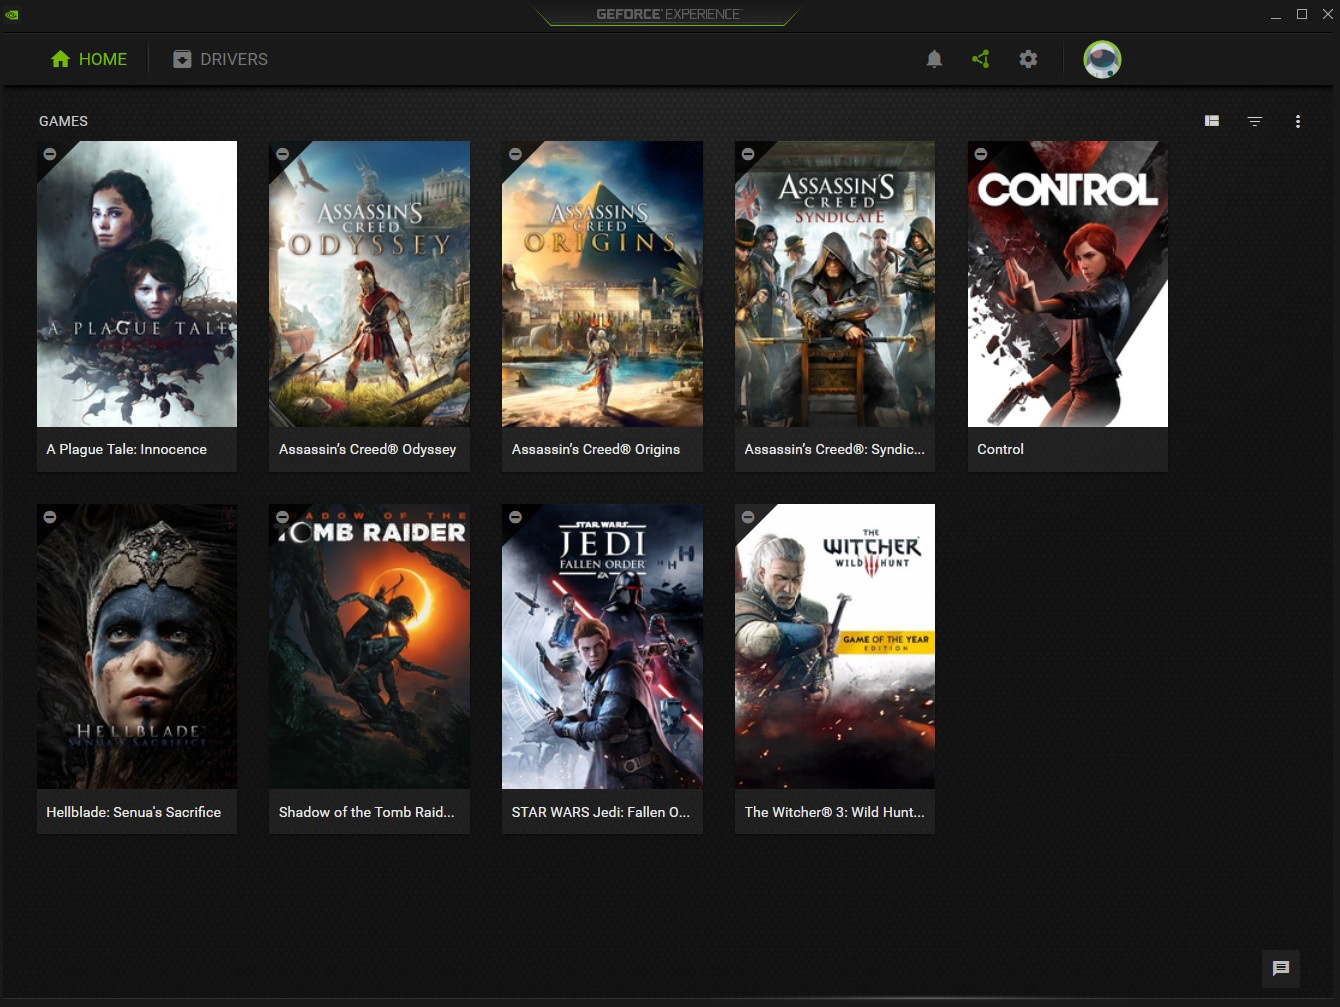Open Assassin's Creed Origins cover art
This screenshot has width=1340, height=1007.
602,284
